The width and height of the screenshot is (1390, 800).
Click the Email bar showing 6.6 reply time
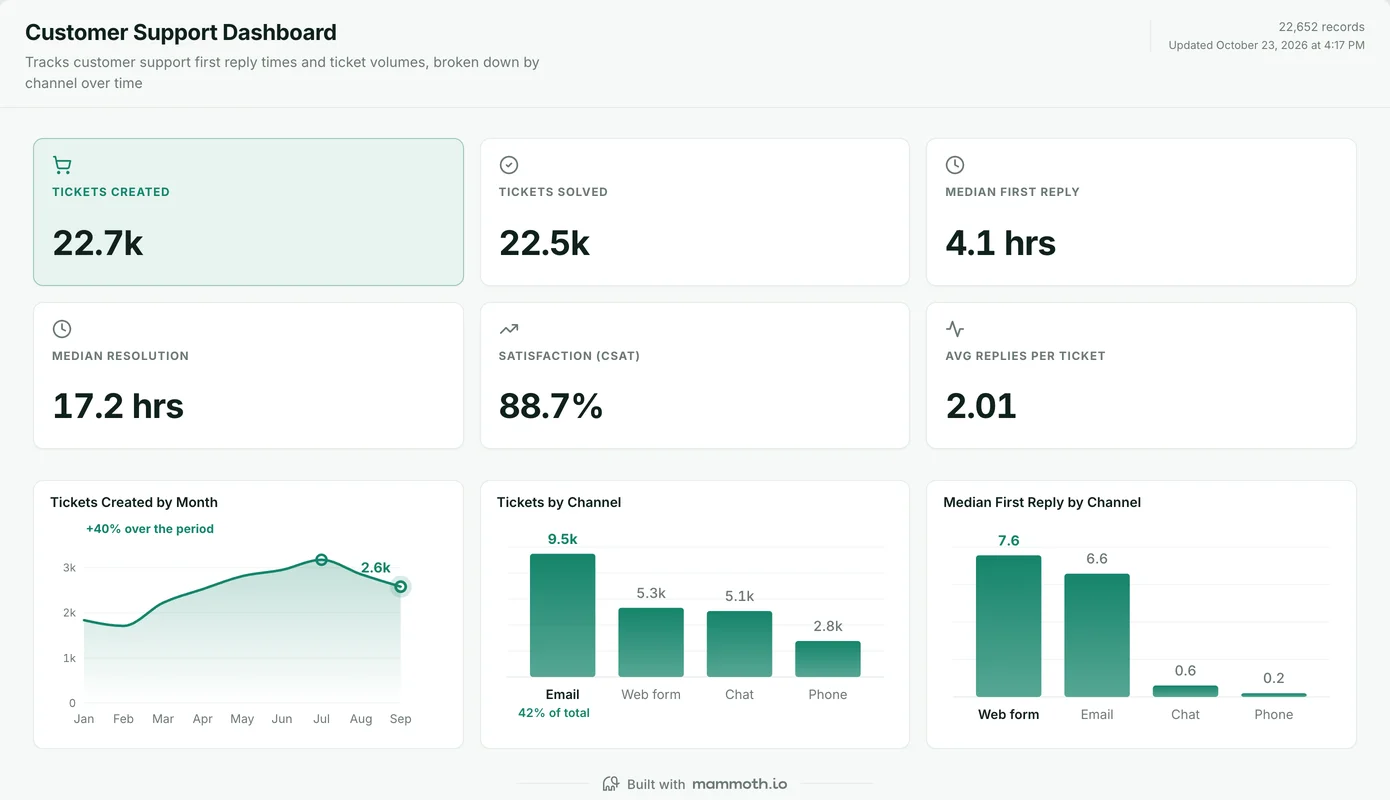coord(1097,635)
